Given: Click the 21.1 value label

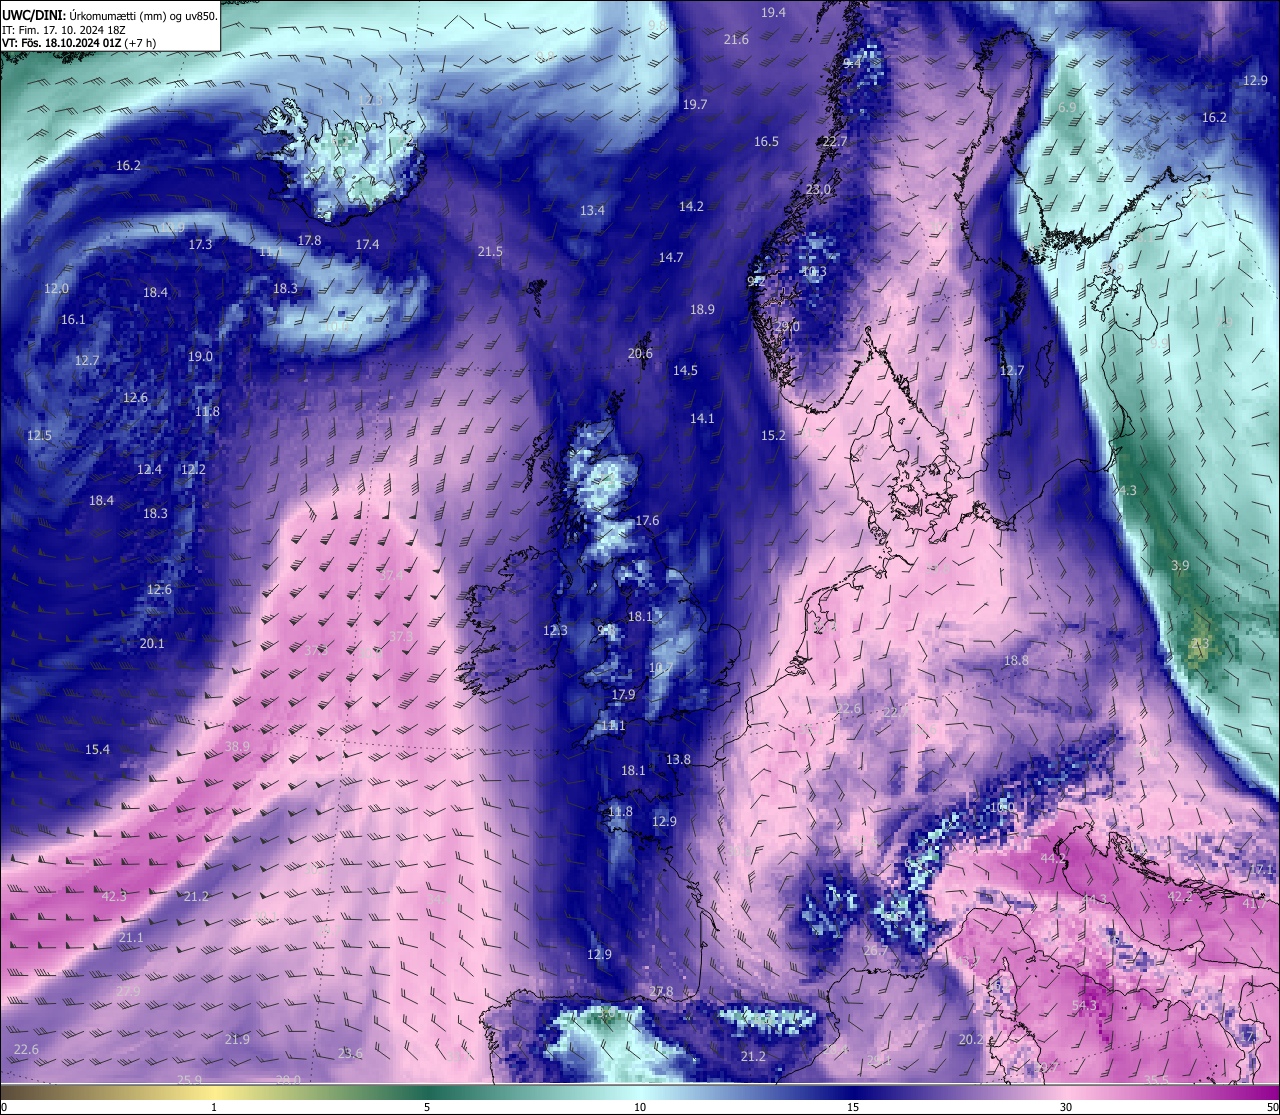Looking at the screenshot, I should [x=131, y=937].
